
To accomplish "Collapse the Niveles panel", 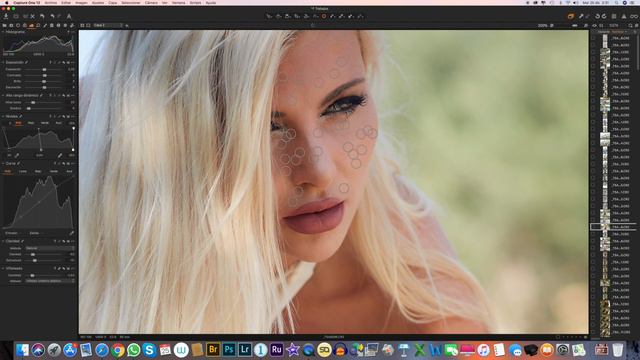I will click(3, 116).
